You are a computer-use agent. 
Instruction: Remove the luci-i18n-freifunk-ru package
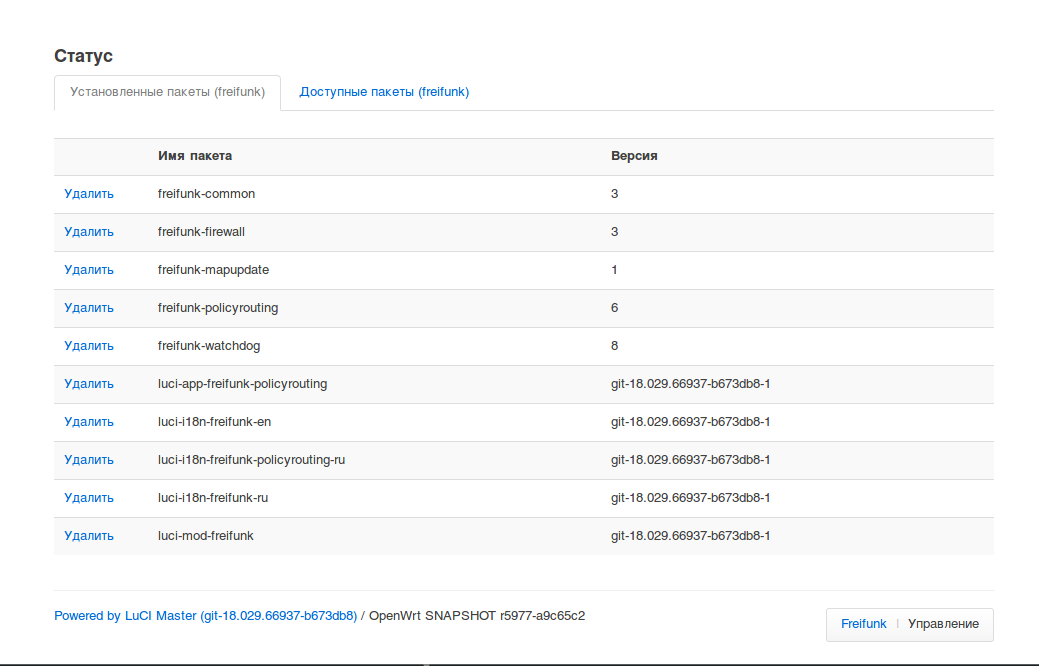(x=89, y=498)
